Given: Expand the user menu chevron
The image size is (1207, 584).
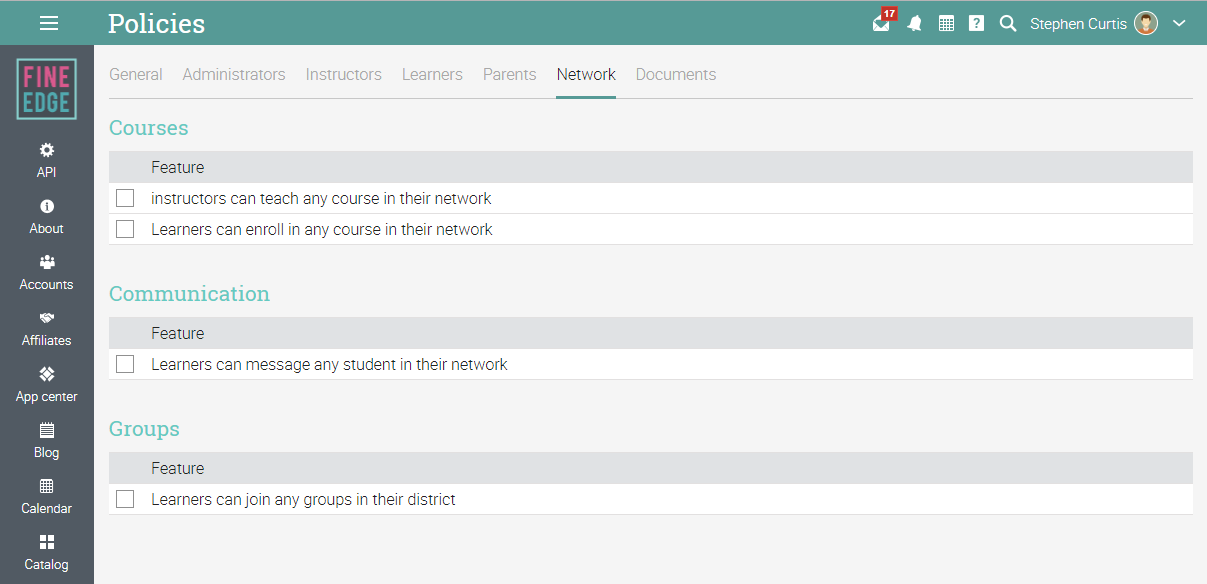Looking at the screenshot, I should pos(1179,24).
